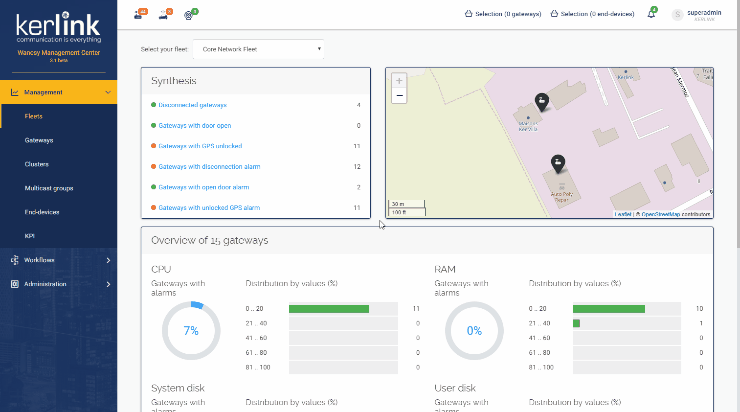Click the upper gateway marker on map
Image resolution: width=740 pixels, height=412 pixels.
click(541, 101)
